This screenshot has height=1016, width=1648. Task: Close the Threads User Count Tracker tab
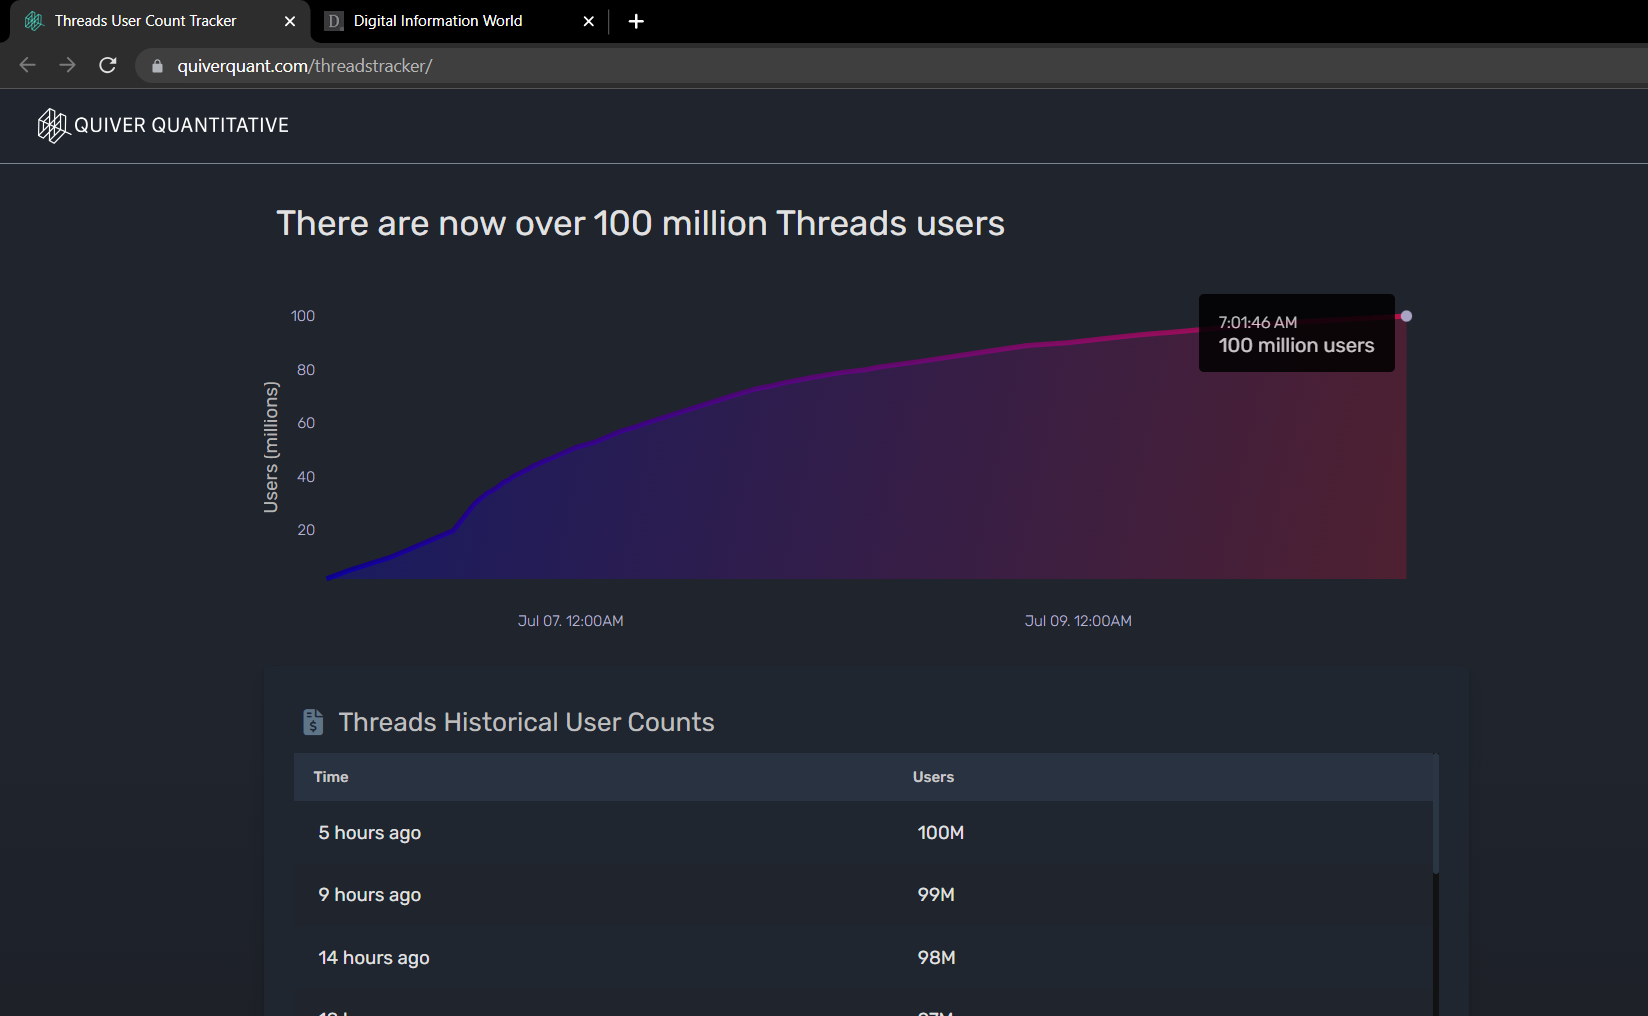(290, 21)
